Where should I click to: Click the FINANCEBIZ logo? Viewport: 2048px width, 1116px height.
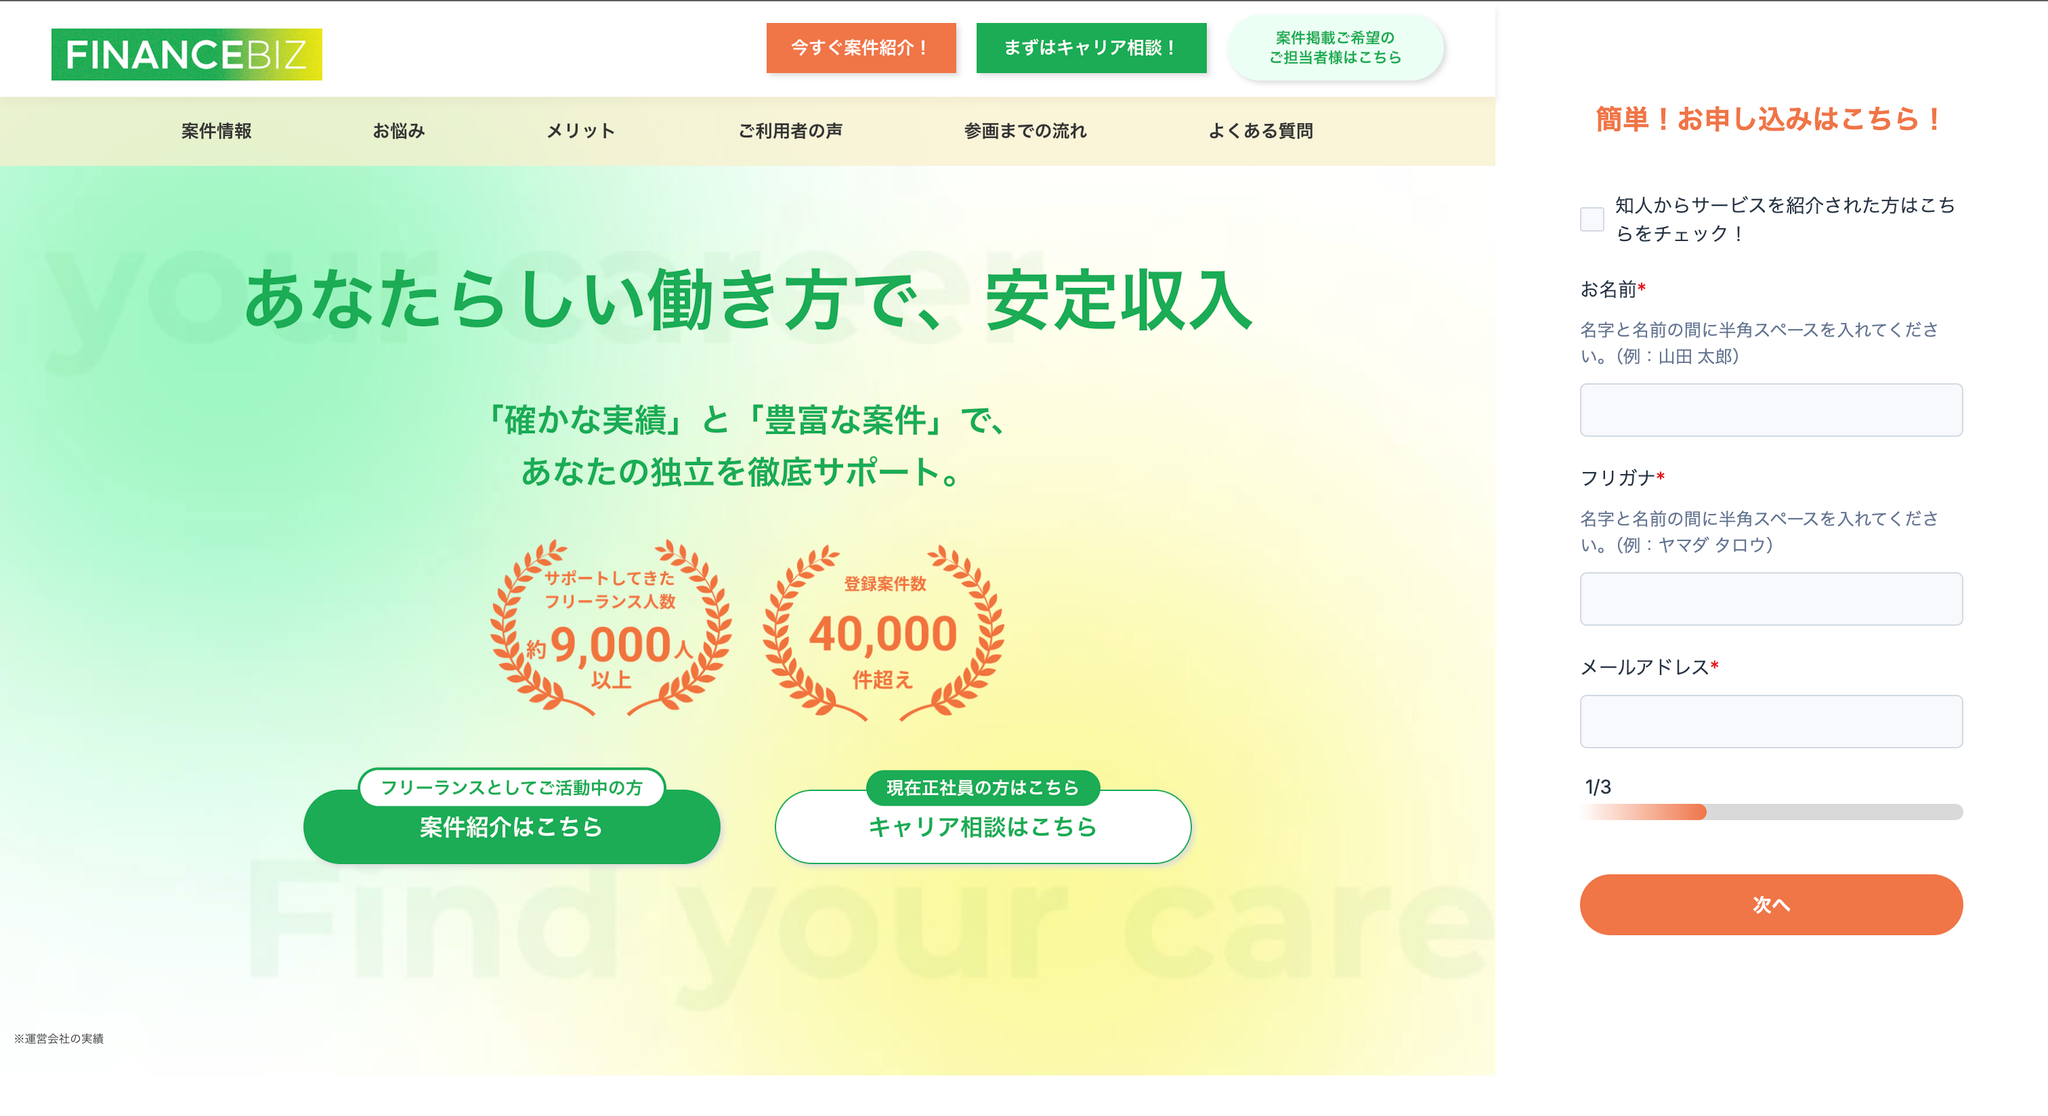click(187, 54)
